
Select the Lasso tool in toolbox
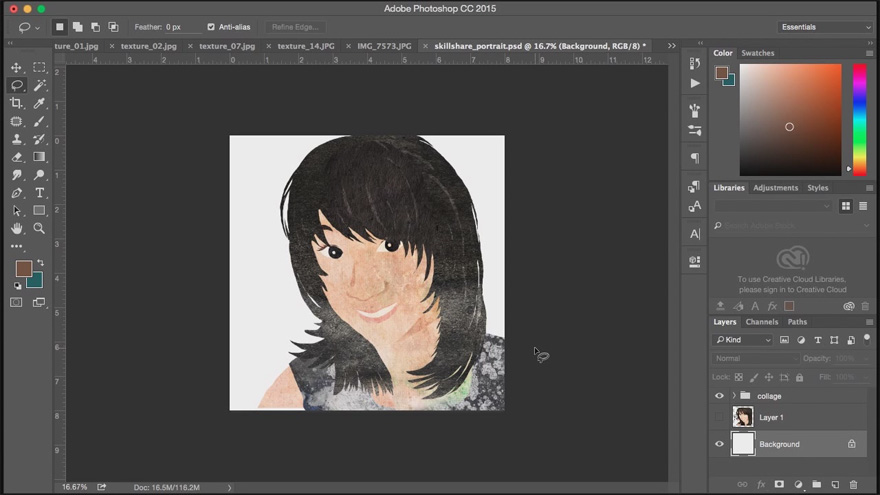(x=16, y=85)
